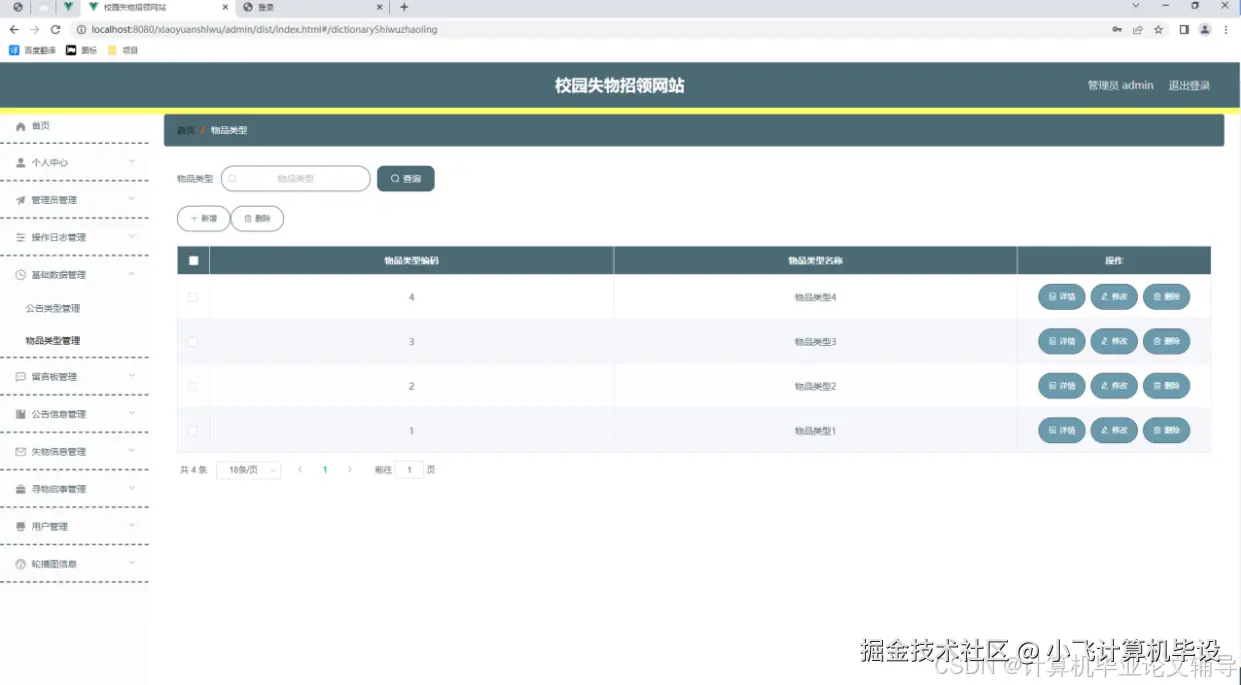Click the envelope icon beside 失物信息管理
This screenshot has width=1241, height=685.
(20, 452)
